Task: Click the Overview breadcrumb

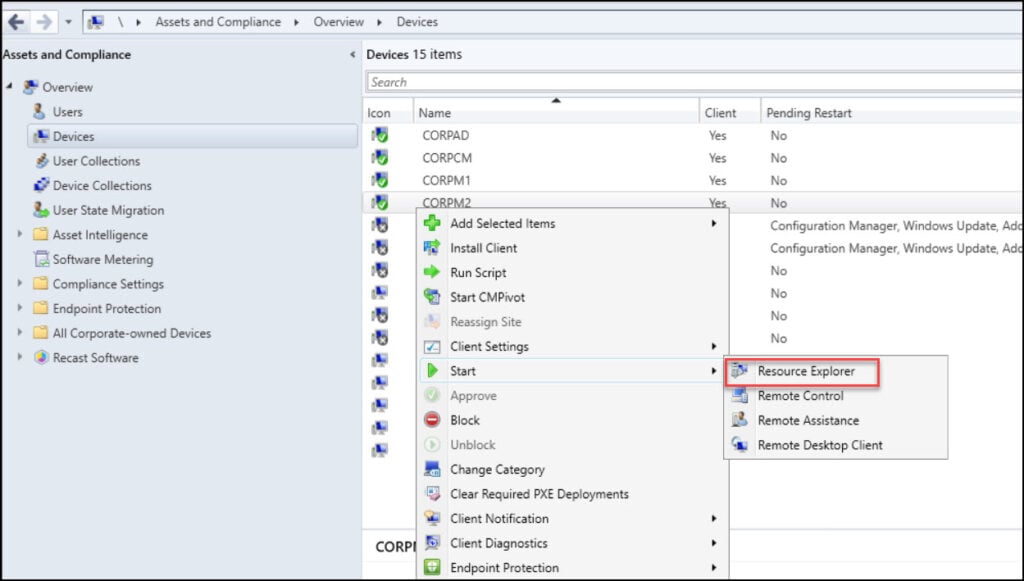Action: [x=338, y=22]
